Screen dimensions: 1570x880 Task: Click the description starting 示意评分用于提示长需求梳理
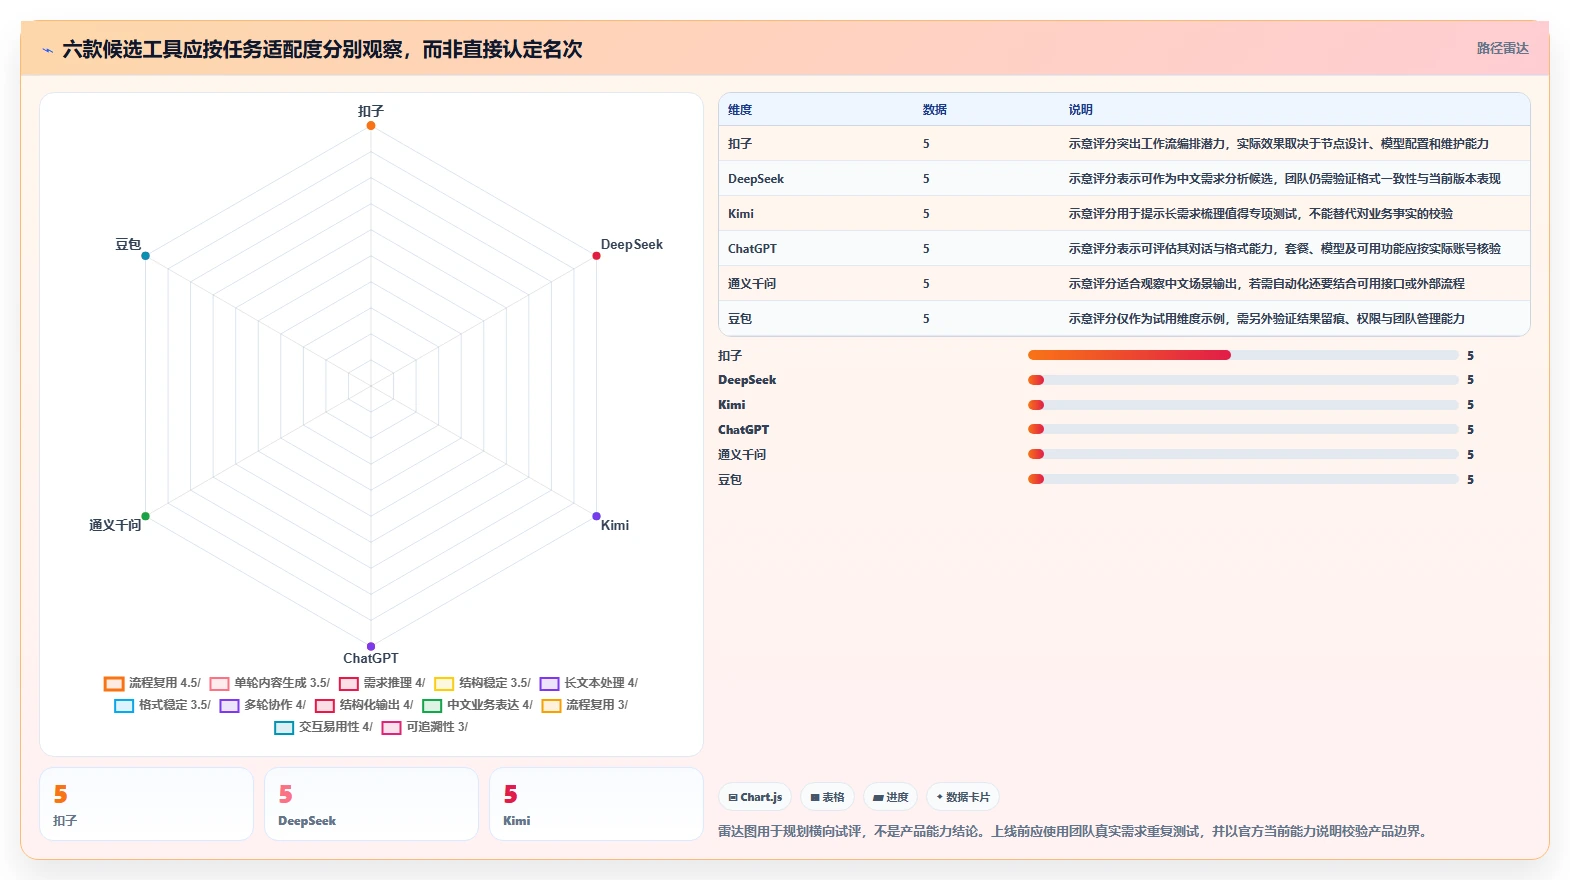(1260, 214)
